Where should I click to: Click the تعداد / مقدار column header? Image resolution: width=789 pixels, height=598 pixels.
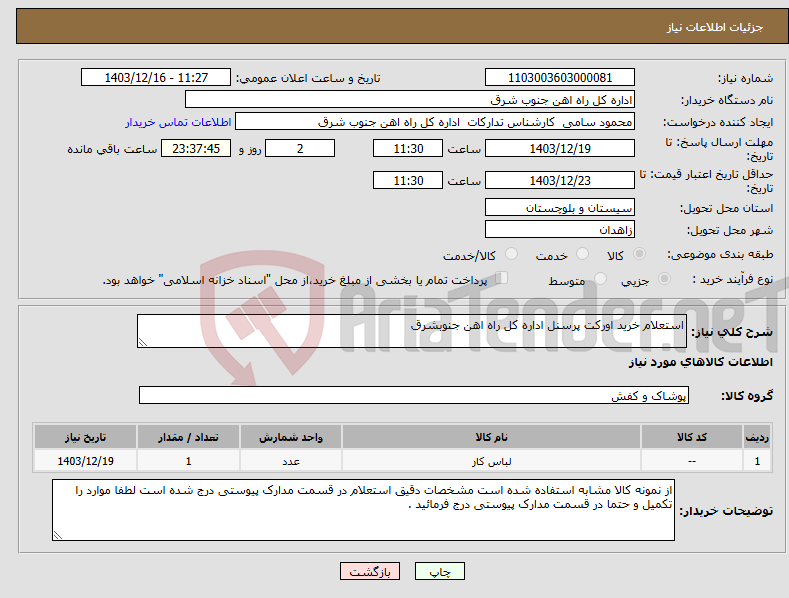(x=188, y=437)
